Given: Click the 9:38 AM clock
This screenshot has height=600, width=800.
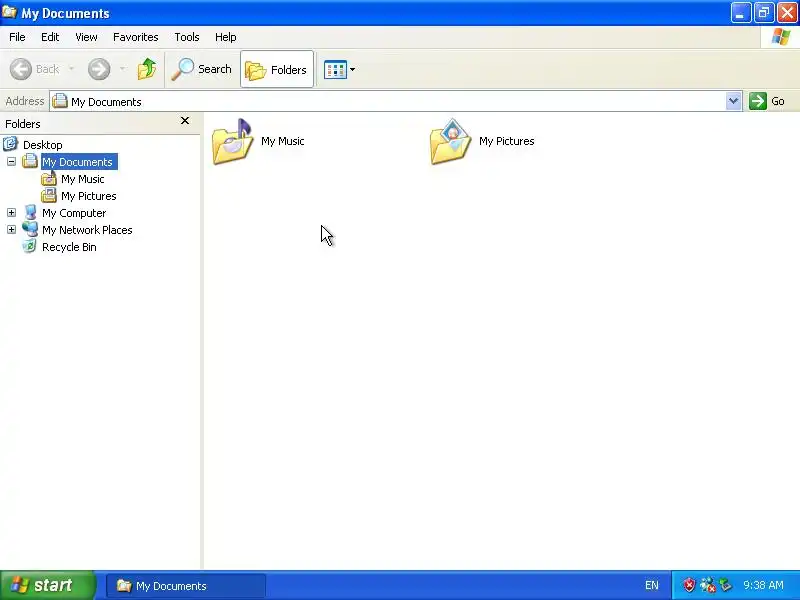Looking at the screenshot, I should (763, 585).
